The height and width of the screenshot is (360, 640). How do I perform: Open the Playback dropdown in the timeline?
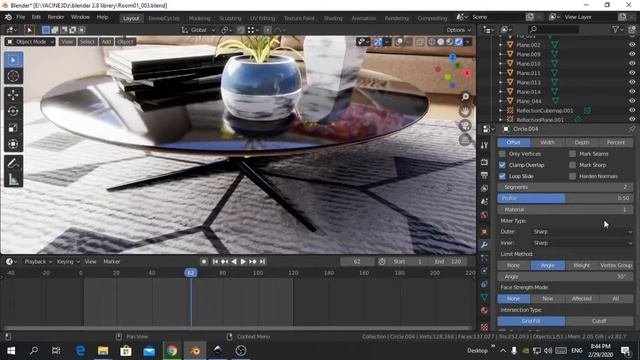tap(38, 262)
